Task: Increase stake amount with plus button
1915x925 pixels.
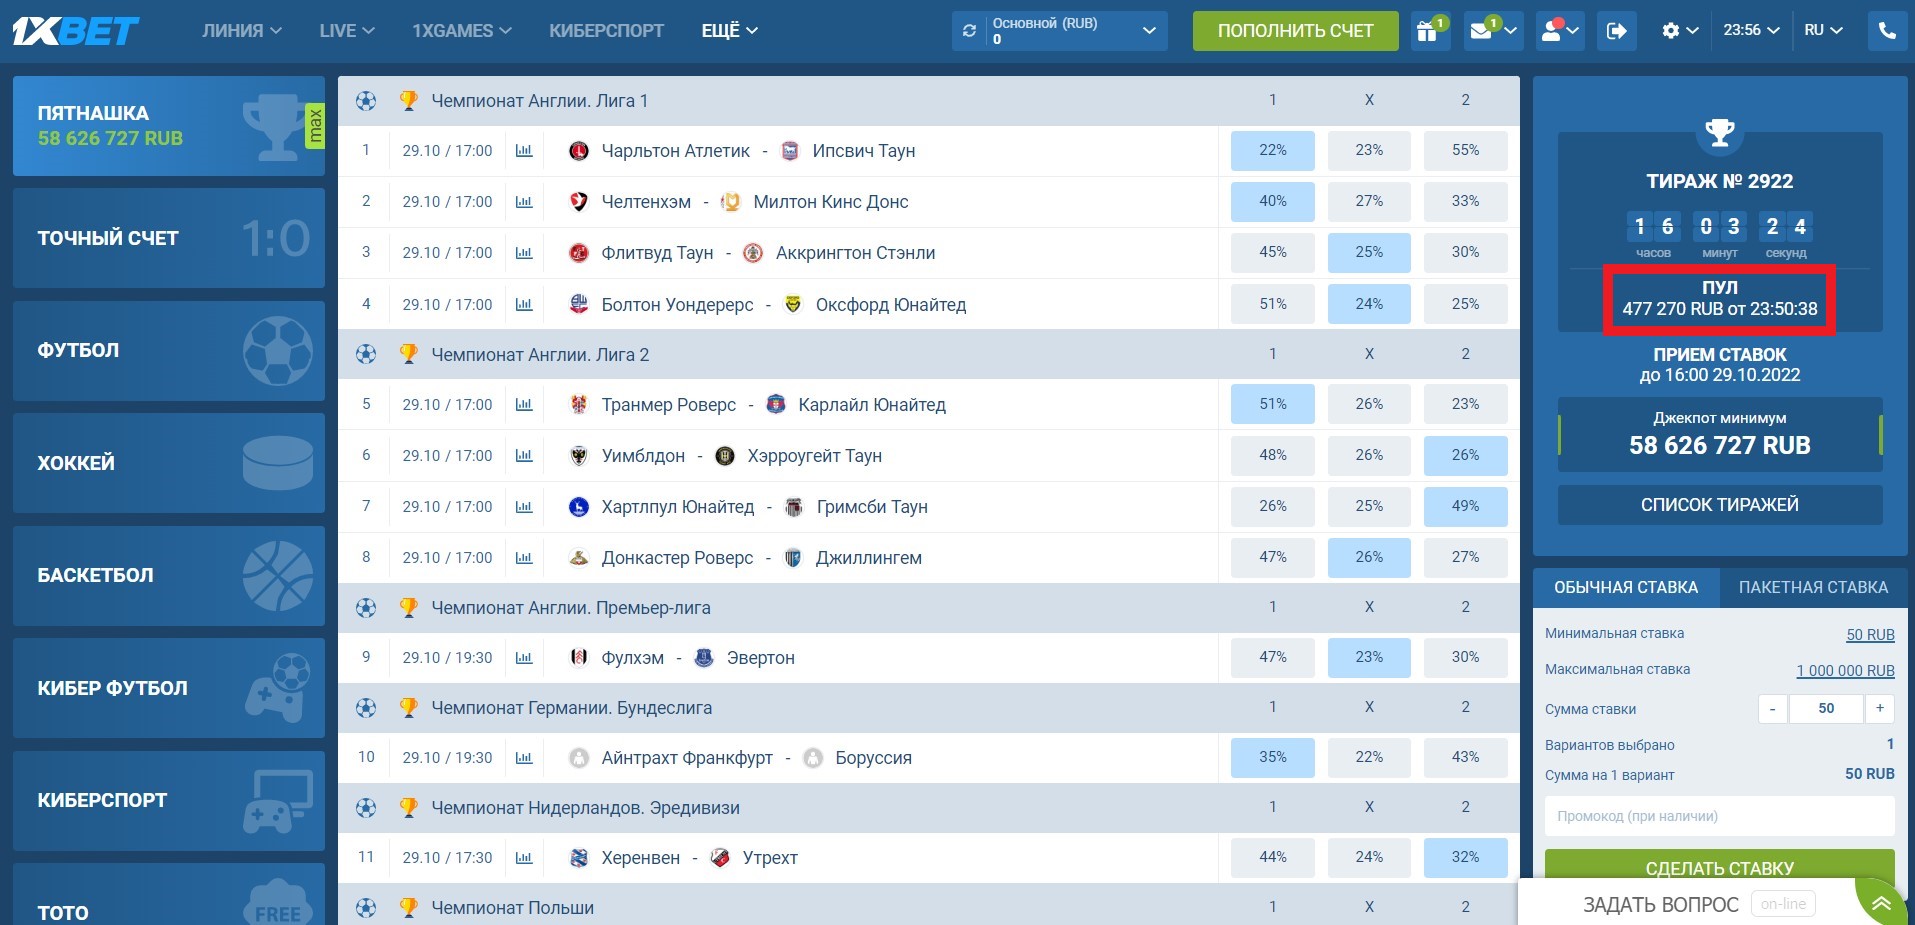Action: point(1880,709)
